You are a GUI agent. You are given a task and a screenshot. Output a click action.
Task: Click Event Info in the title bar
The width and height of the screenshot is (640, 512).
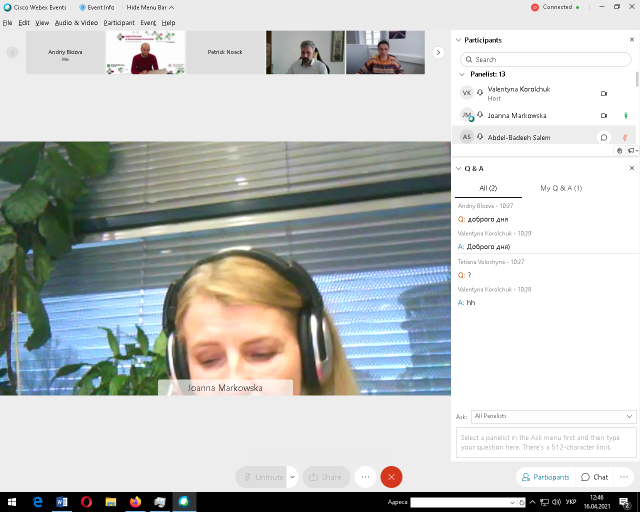coord(97,7)
